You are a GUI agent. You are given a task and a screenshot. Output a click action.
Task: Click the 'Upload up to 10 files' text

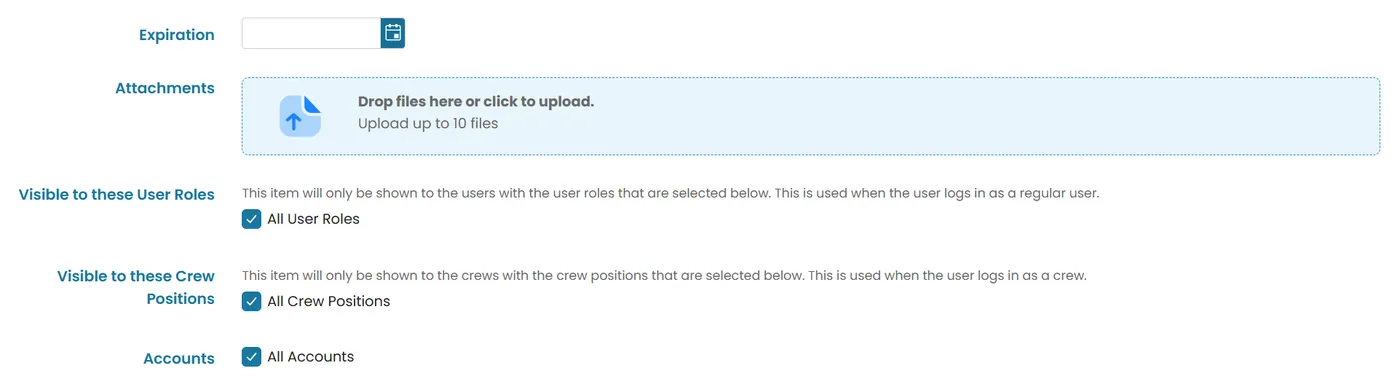pos(428,124)
